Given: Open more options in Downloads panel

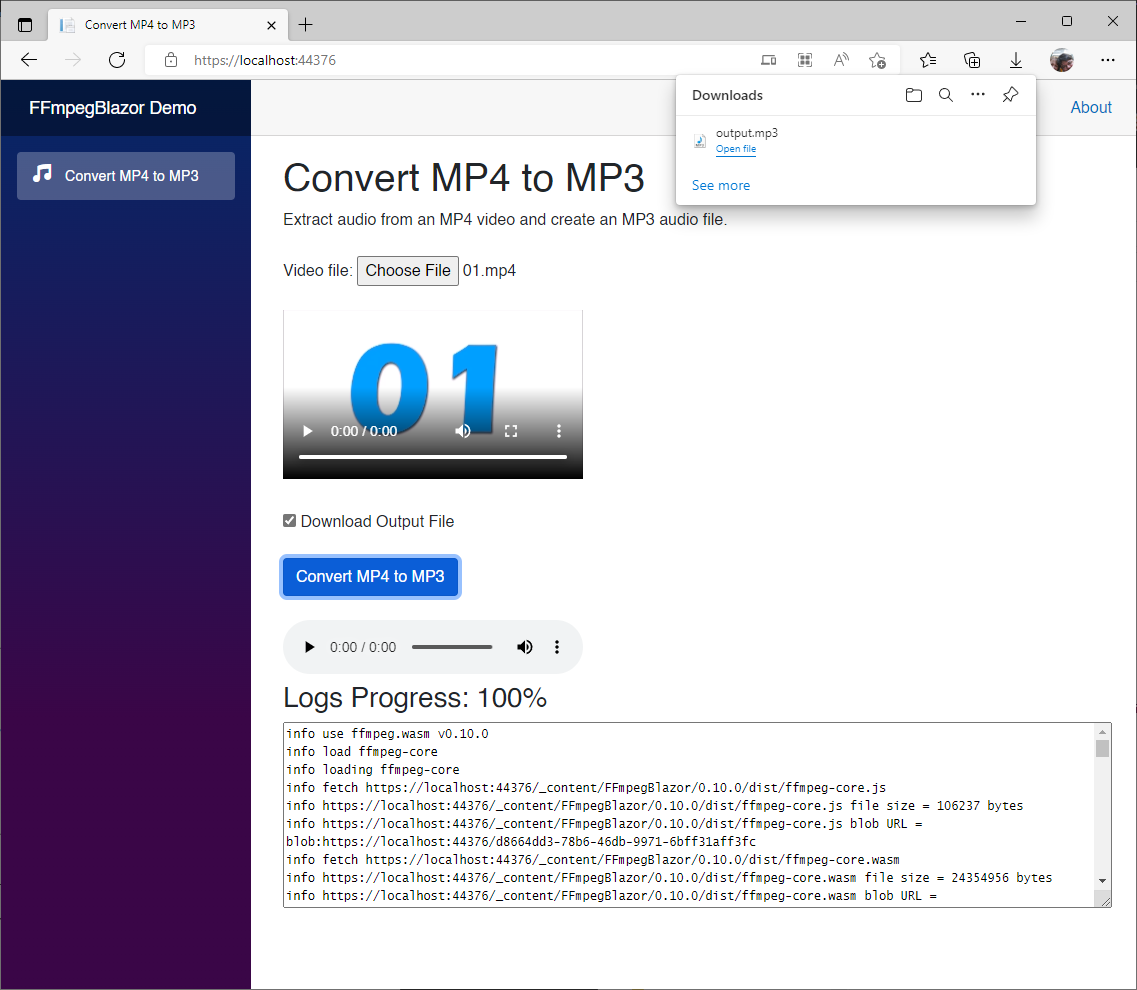Looking at the screenshot, I should click(977, 94).
